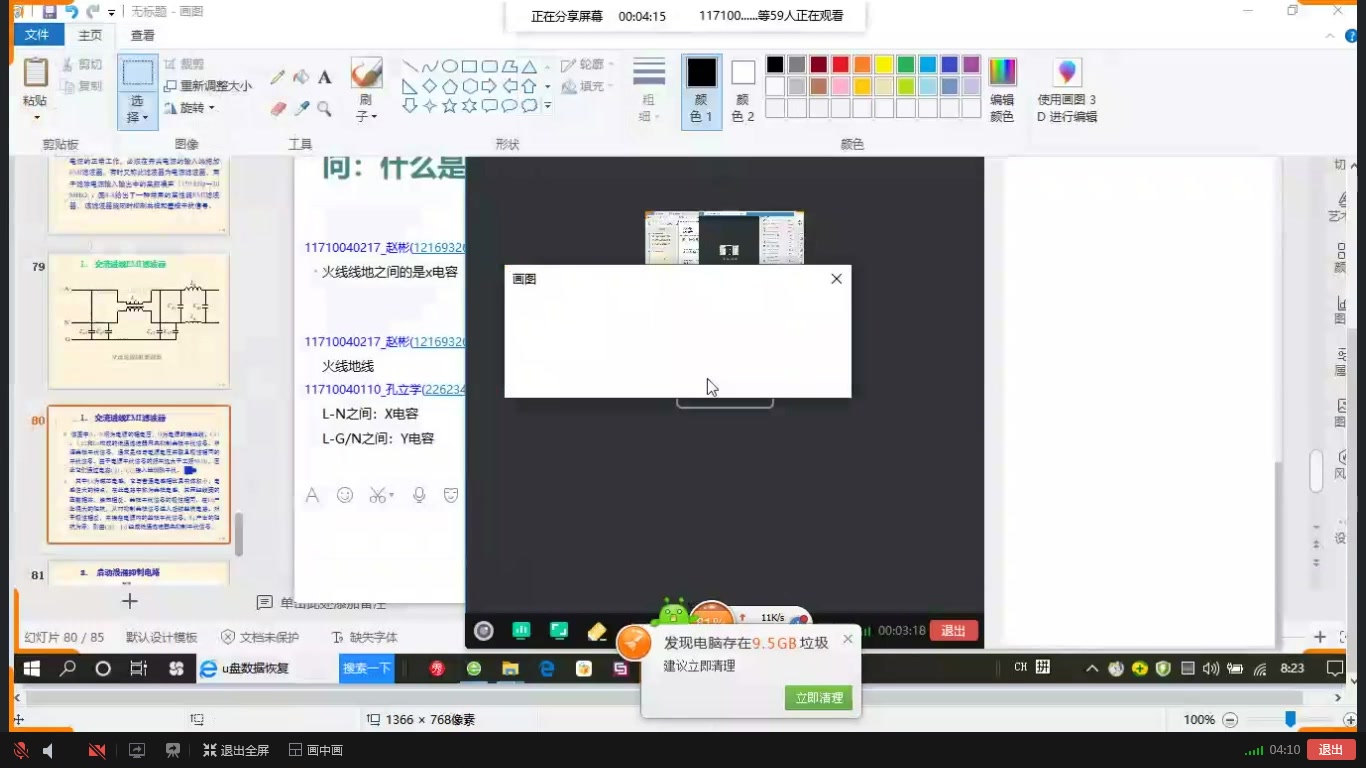This screenshot has width=1366, height=768.
Task: Select the Text tool A
Action: (x=325, y=77)
